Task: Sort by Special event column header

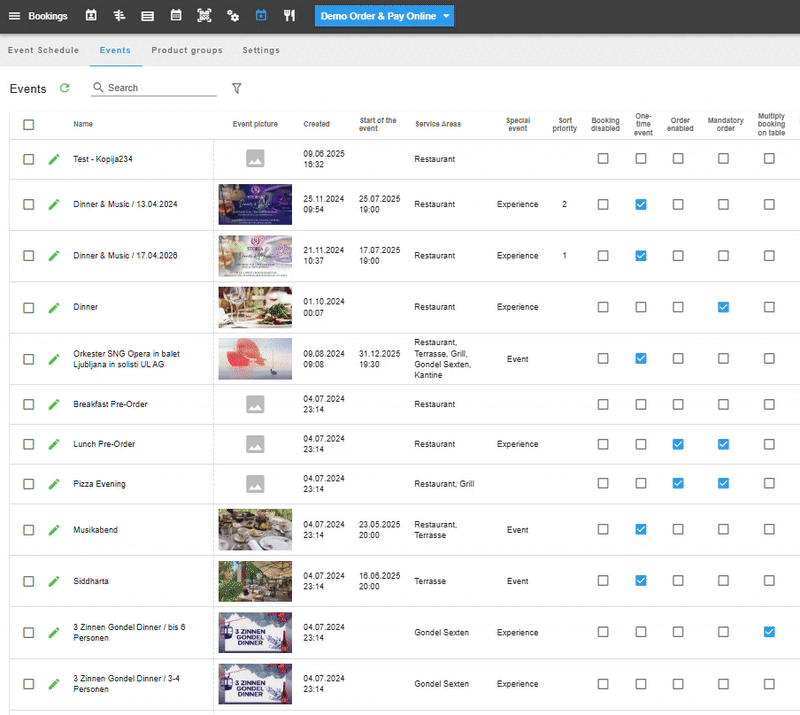Action: click(518, 125)
